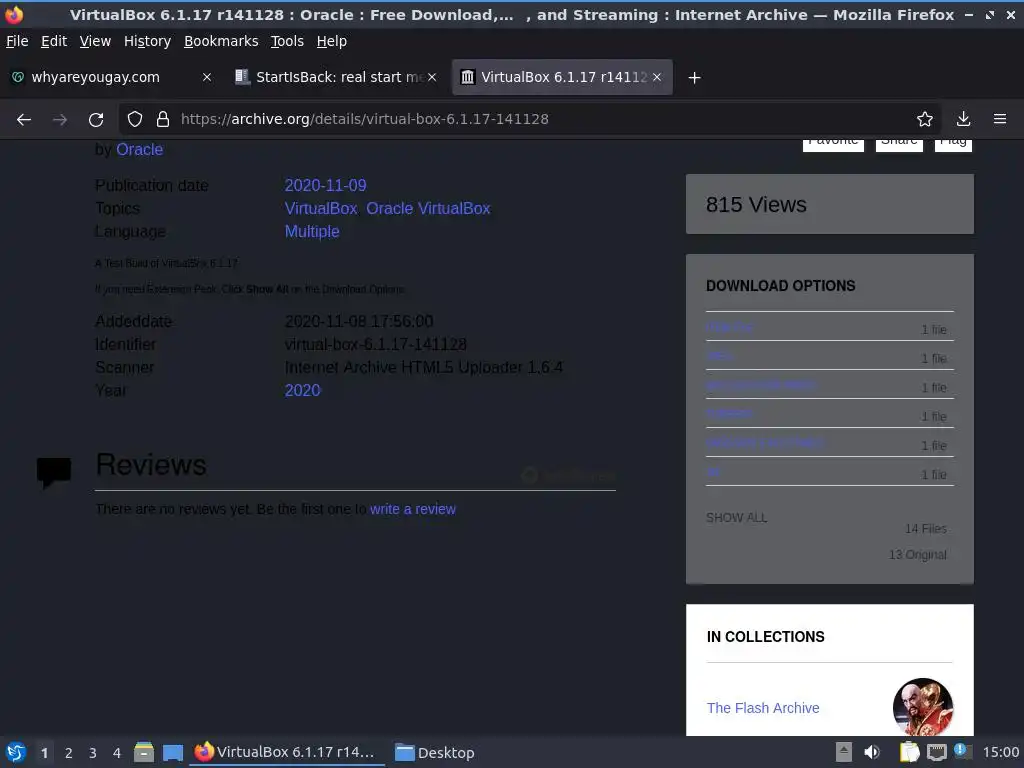Click the 13 Original text
Image resolution: width=1024 pixels, height=768 pixels.
point(918,555)
